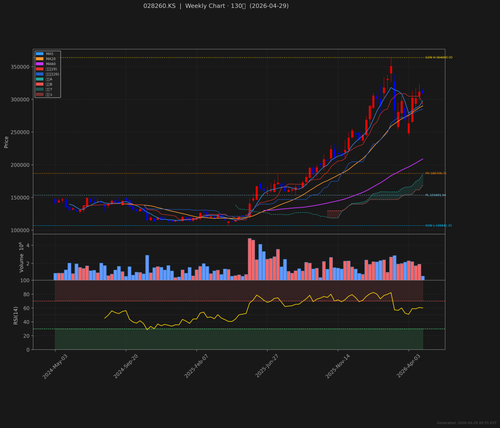Click the 0 tick on RSI axis
The height and width of the screenshot is (428, 500).
point(28,350)
